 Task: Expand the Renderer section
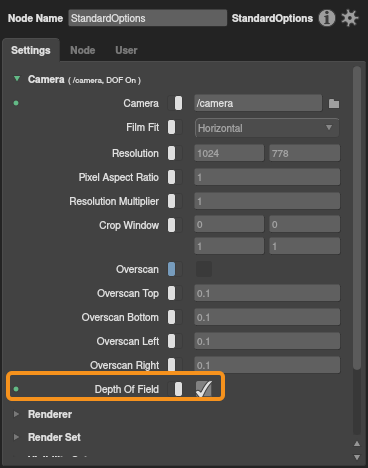(16, 414)
